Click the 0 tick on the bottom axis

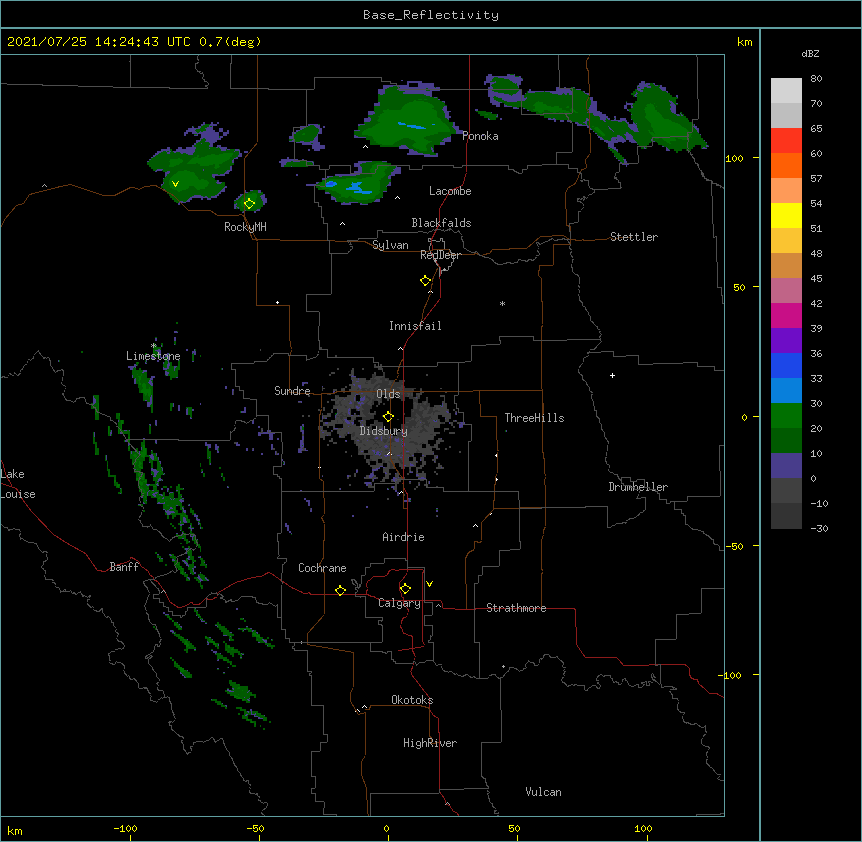pyautogui.click(x=386, y=829)
